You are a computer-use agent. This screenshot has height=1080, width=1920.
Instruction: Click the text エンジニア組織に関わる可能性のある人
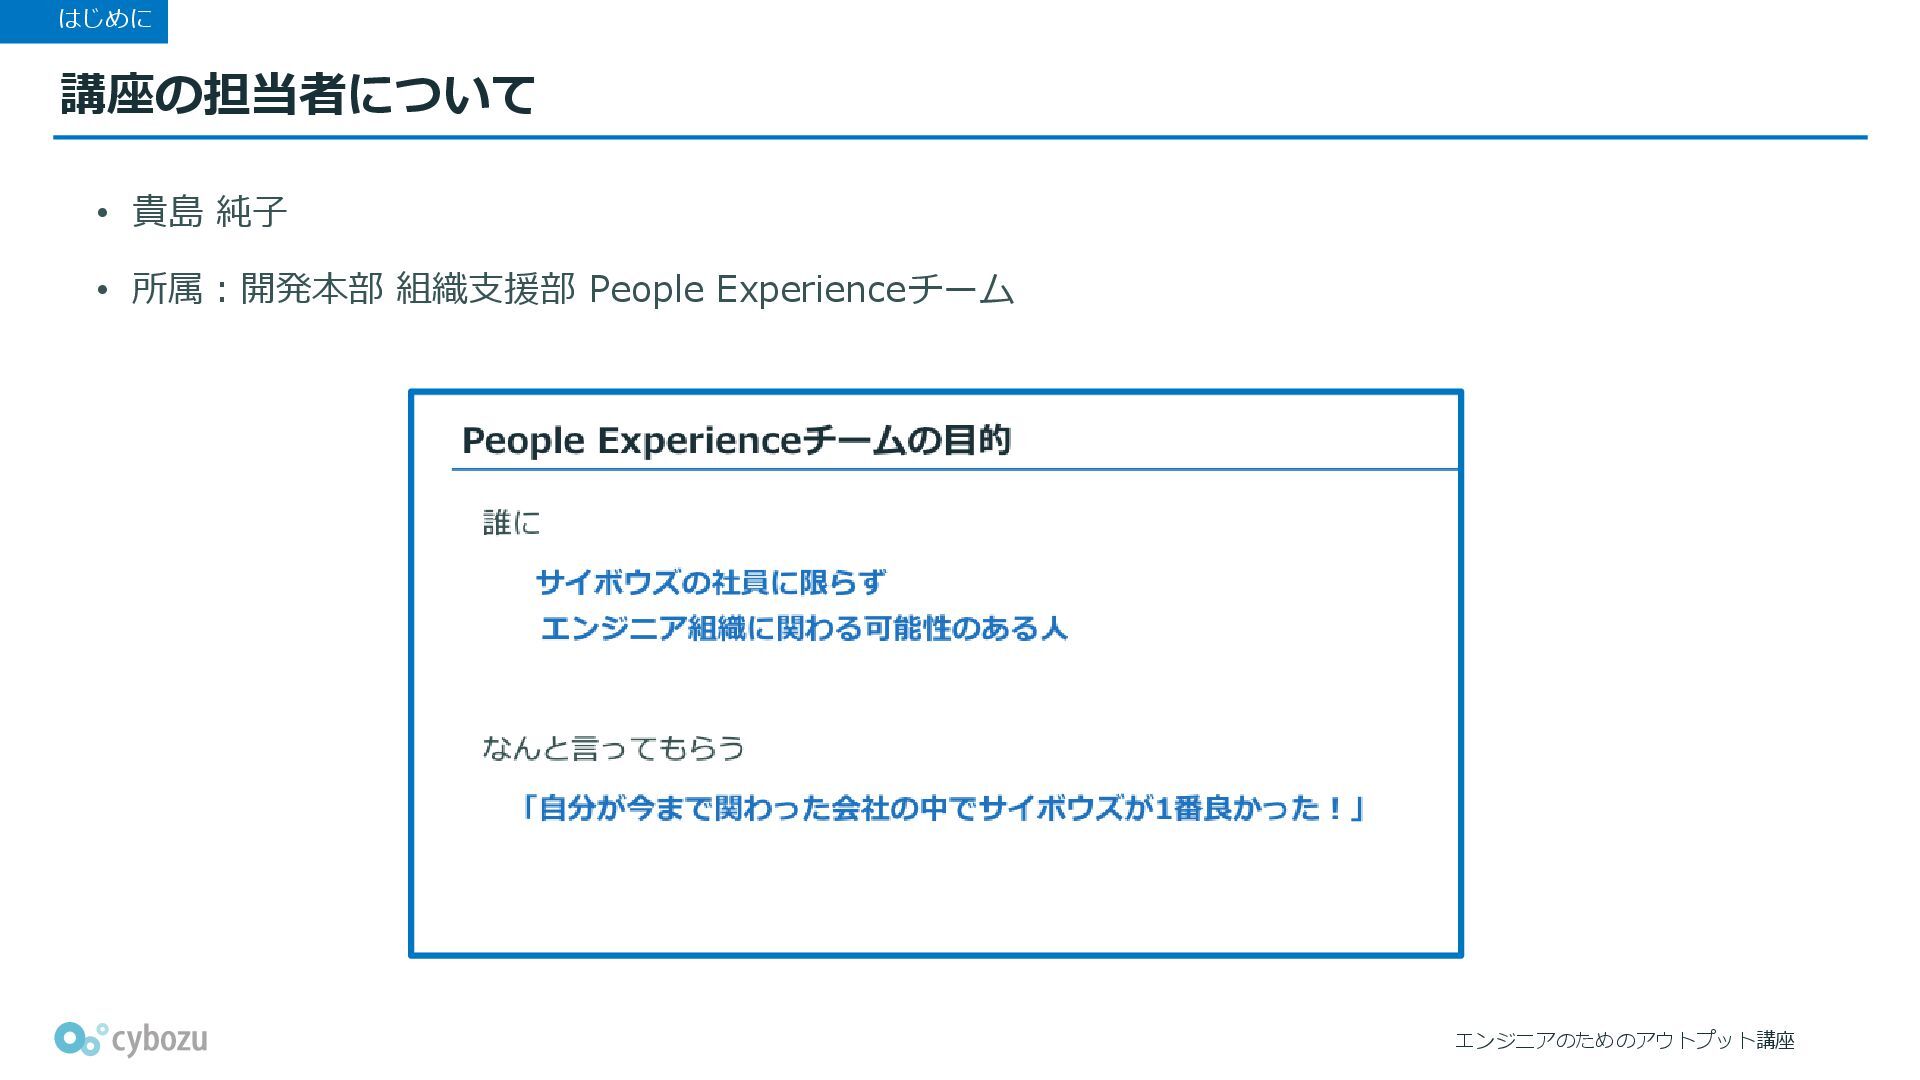click(804, 628)
